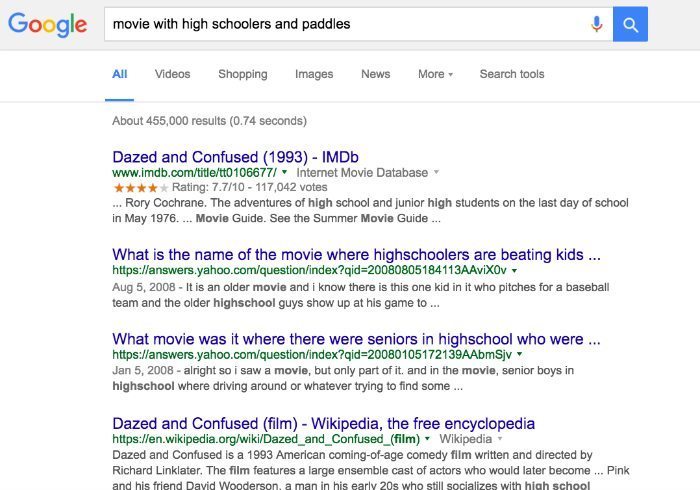Click the blue search magnifier button
700x490 pixels.
(x=630, y=24)
